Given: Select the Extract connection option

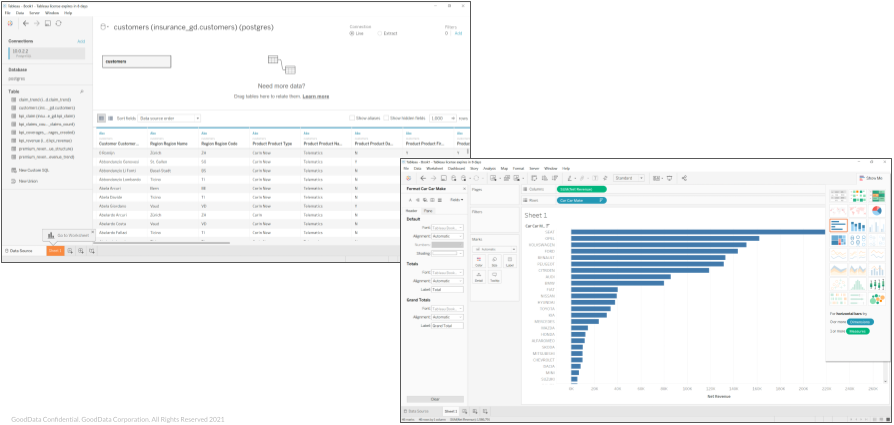Looking at the screenshot, I should pos(380,33).
